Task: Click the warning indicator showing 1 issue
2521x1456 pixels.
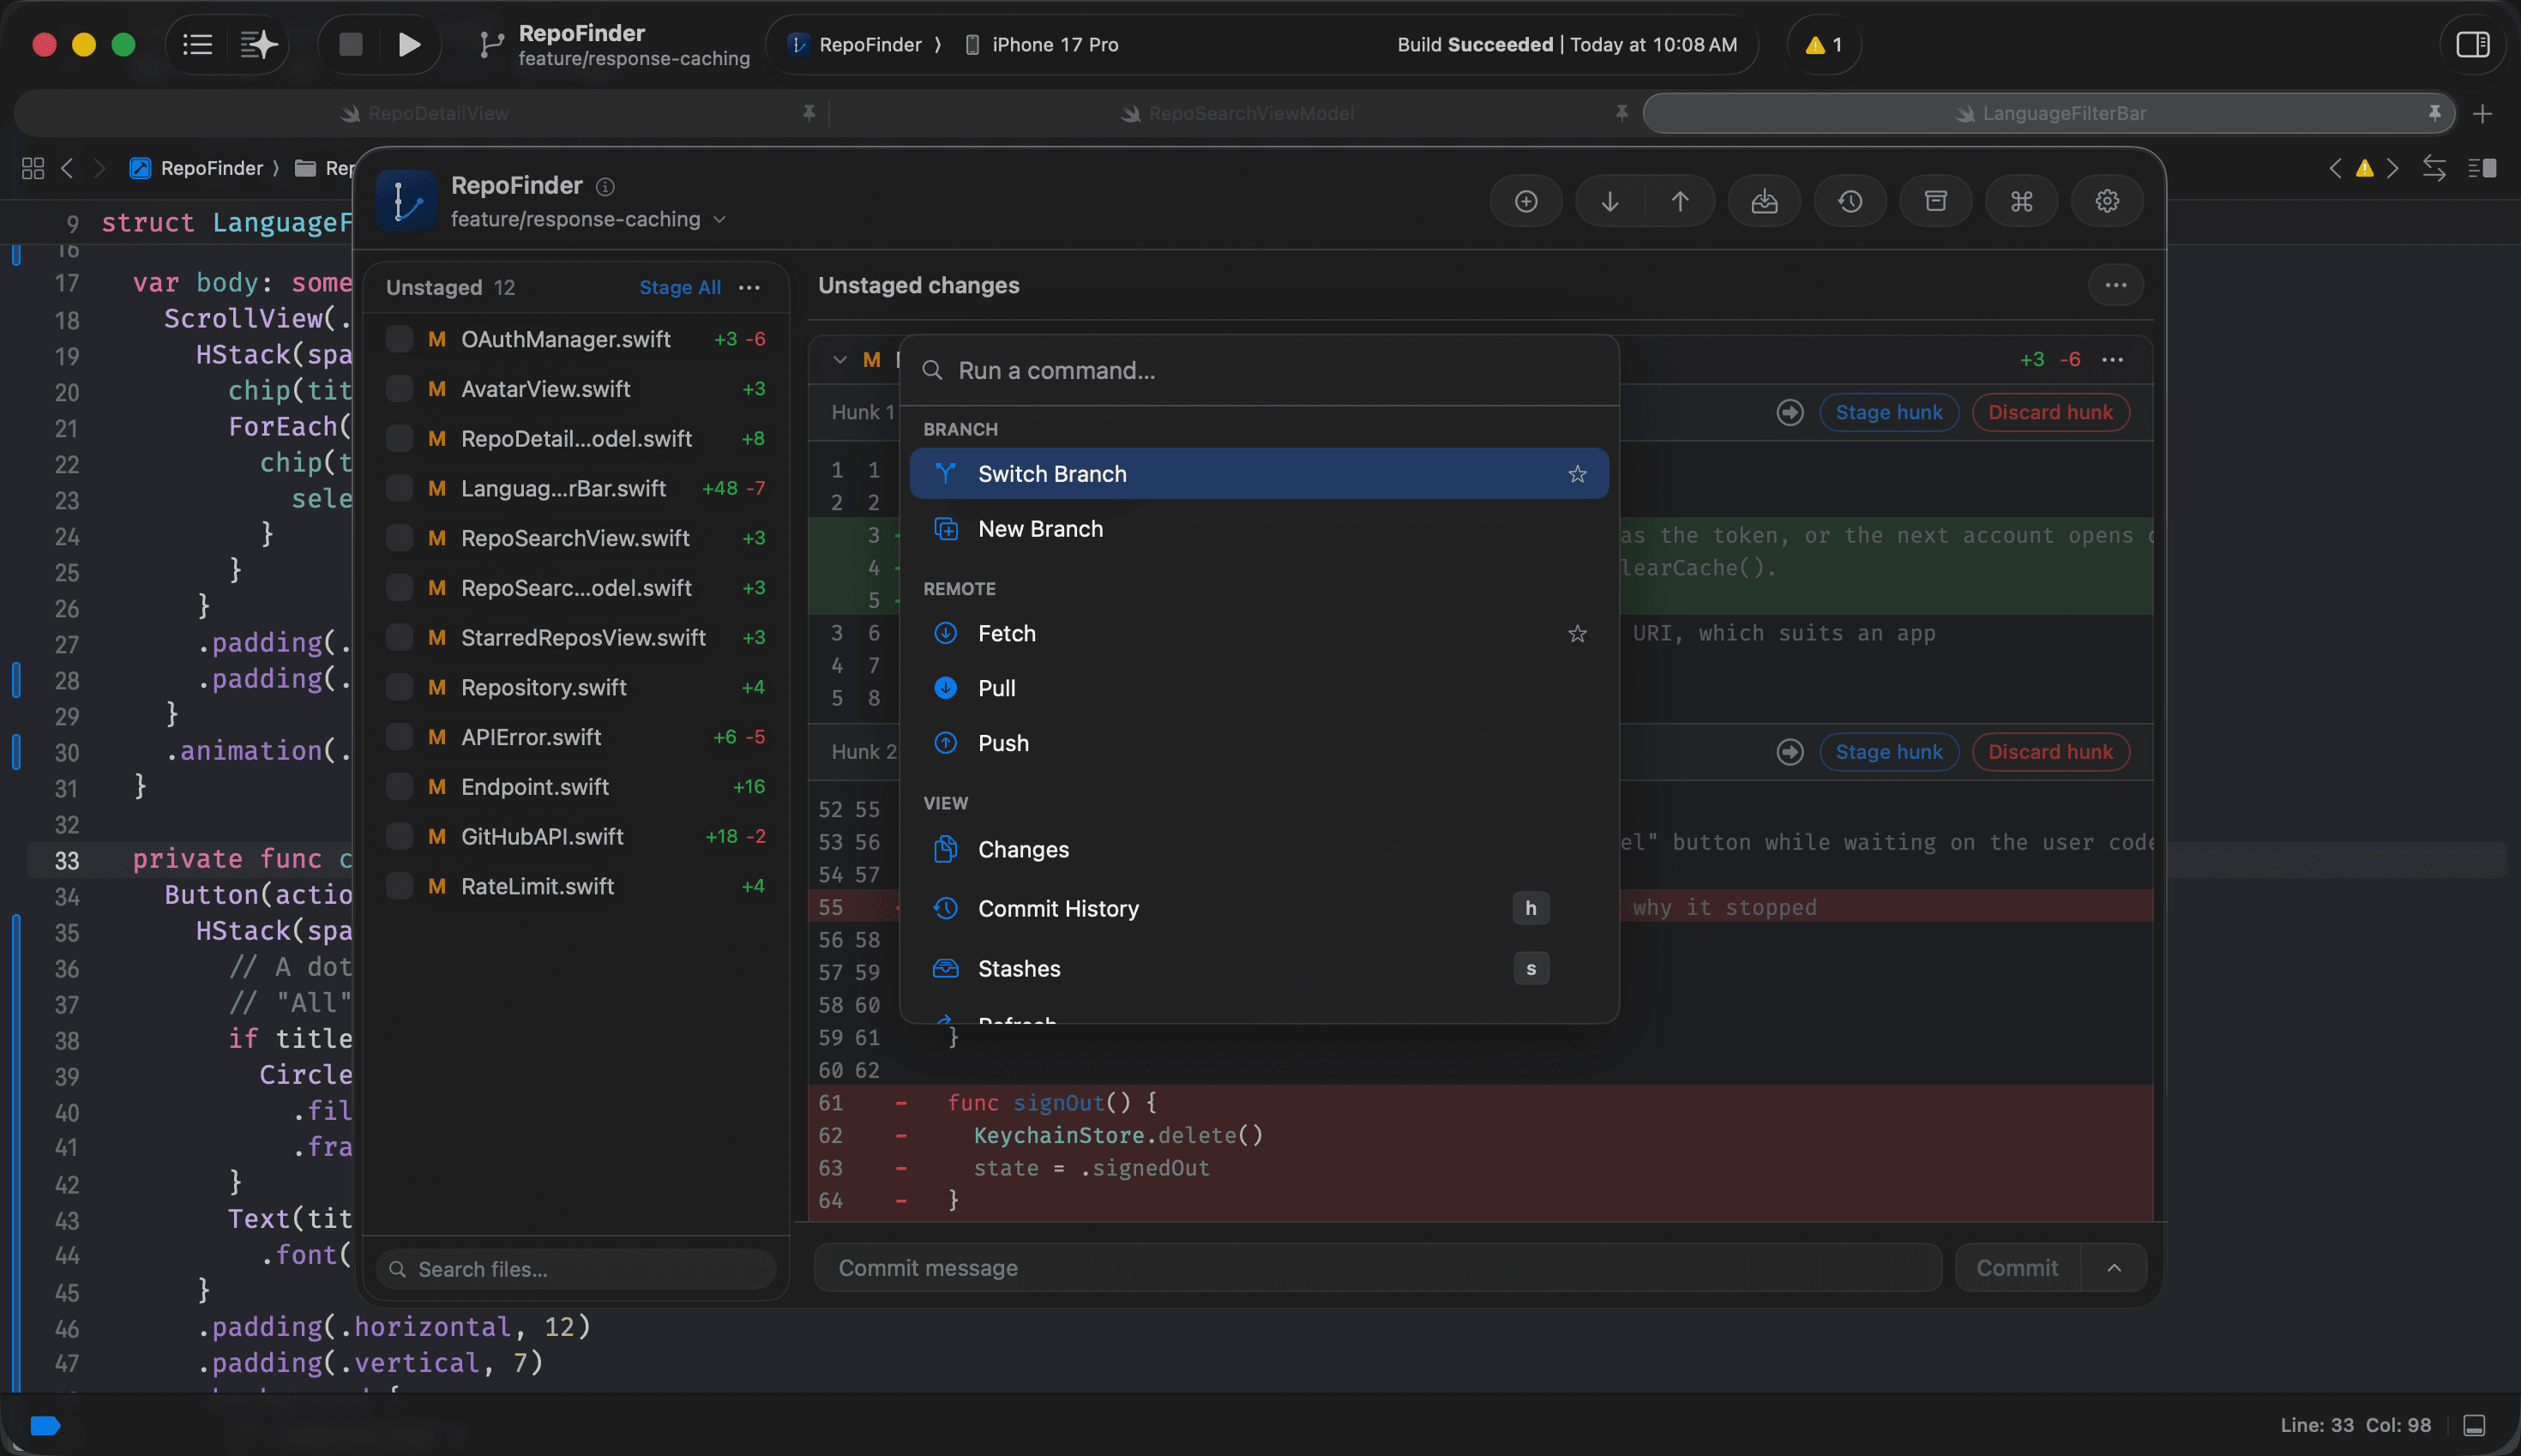Action: 1823,44
